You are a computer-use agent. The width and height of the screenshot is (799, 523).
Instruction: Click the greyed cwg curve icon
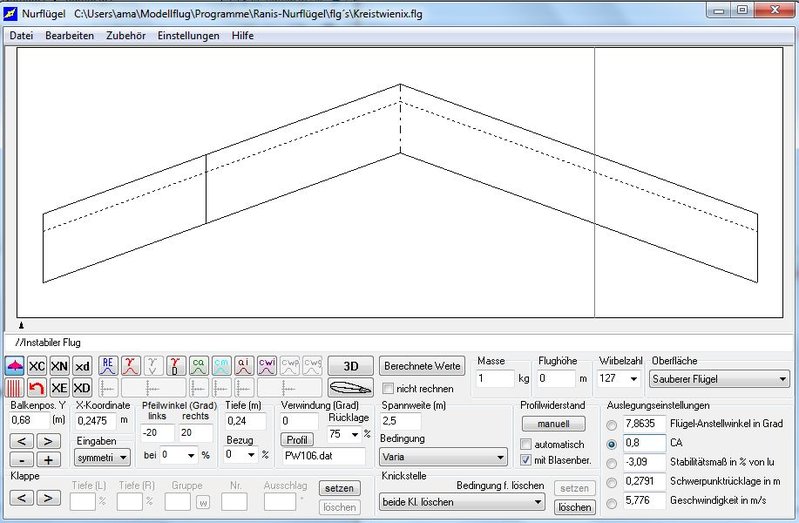coord(312,366)
